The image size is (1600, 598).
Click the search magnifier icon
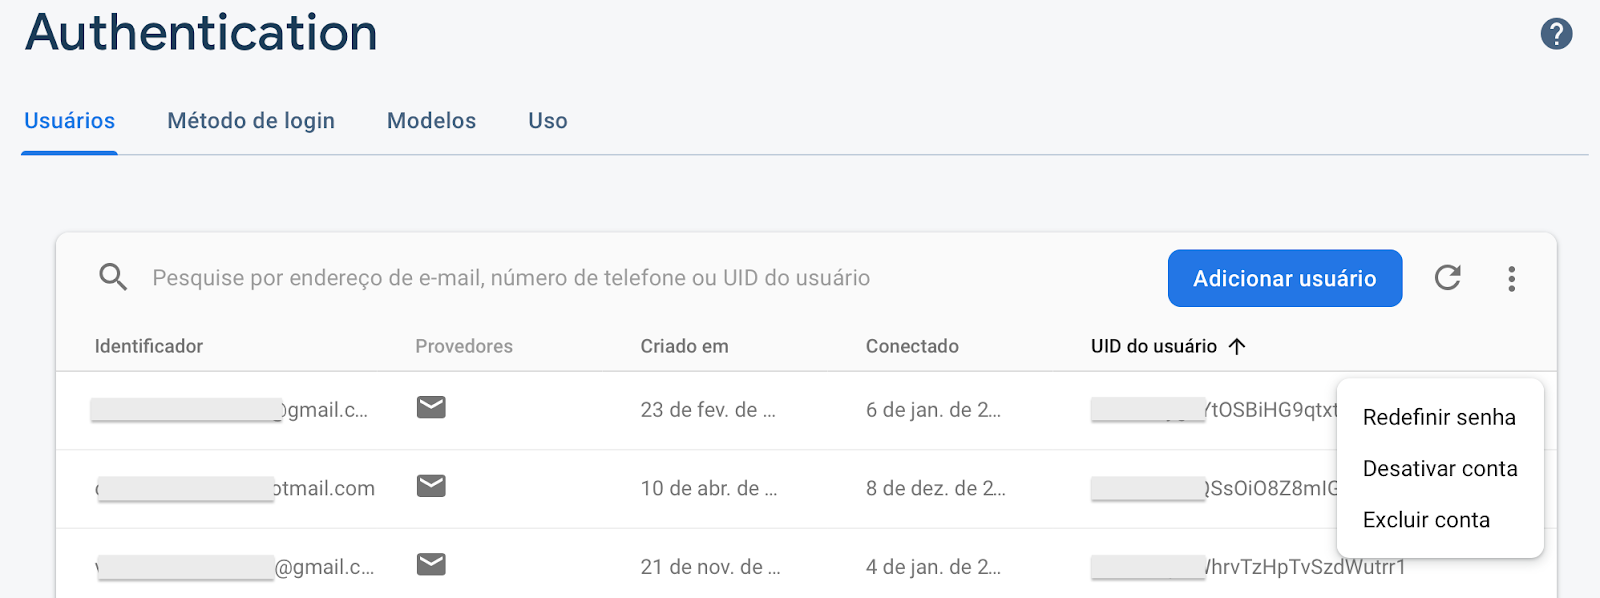point(113,277)
